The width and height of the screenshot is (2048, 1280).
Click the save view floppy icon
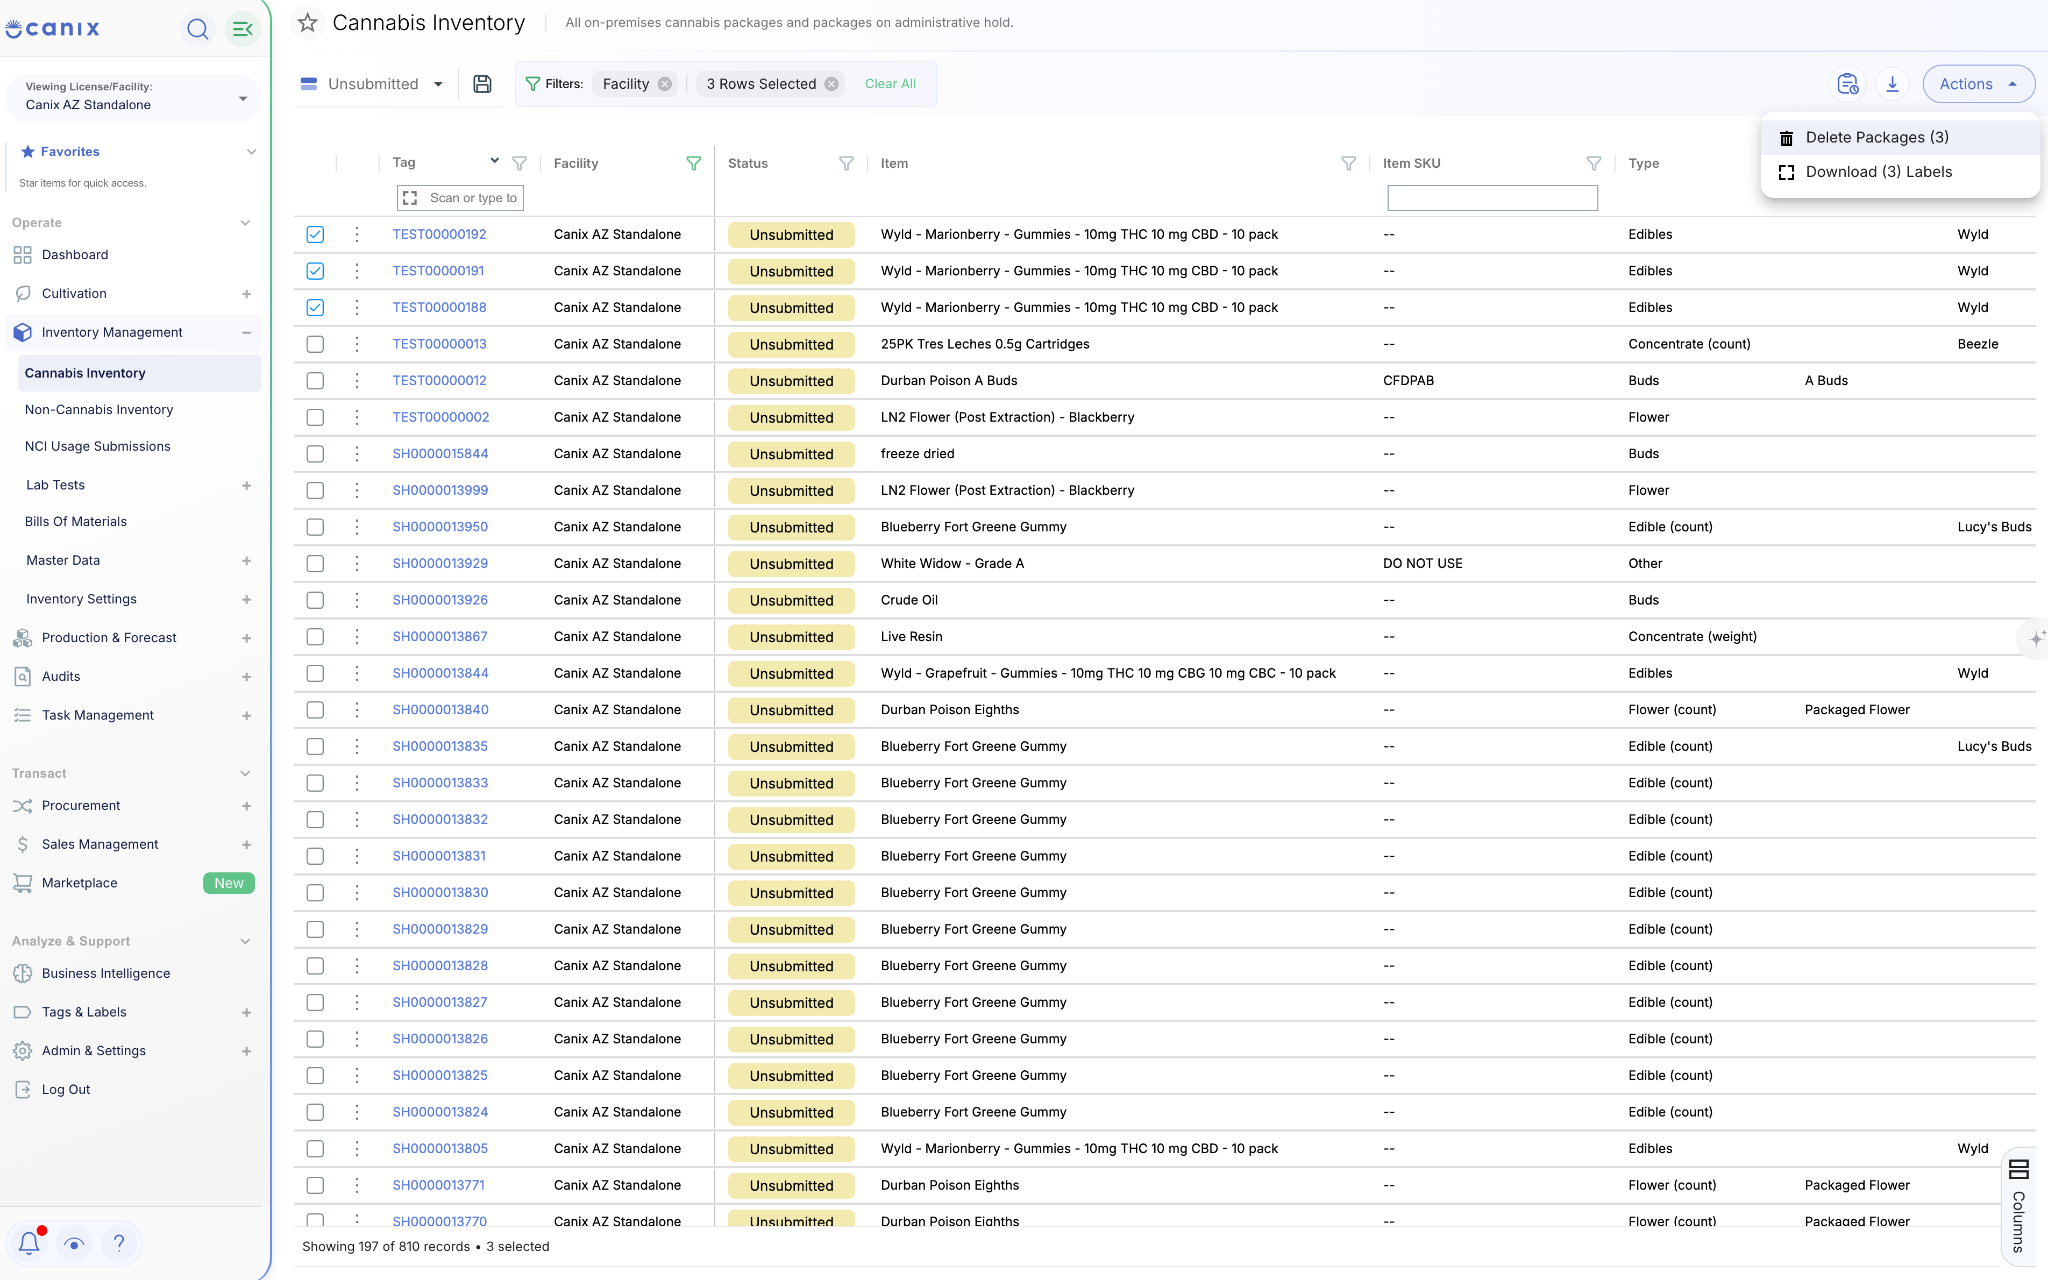click(x=482, y=84)
